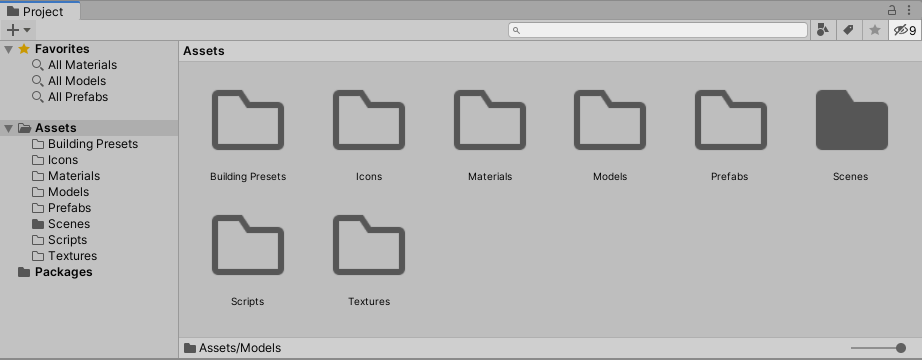The width and height of the screenshot is (922, 360).
Task: Open the plus Create asset dropdown
Action: click(19, 30)
